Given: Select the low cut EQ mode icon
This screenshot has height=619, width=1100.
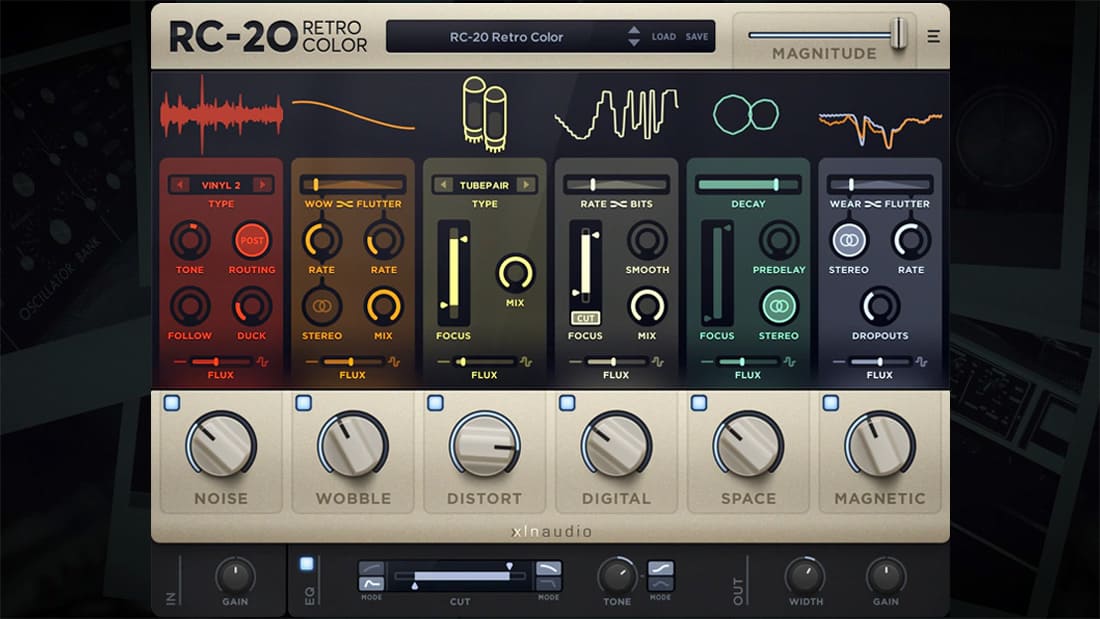Looking at the screenshot, I should tap(371, 584).
